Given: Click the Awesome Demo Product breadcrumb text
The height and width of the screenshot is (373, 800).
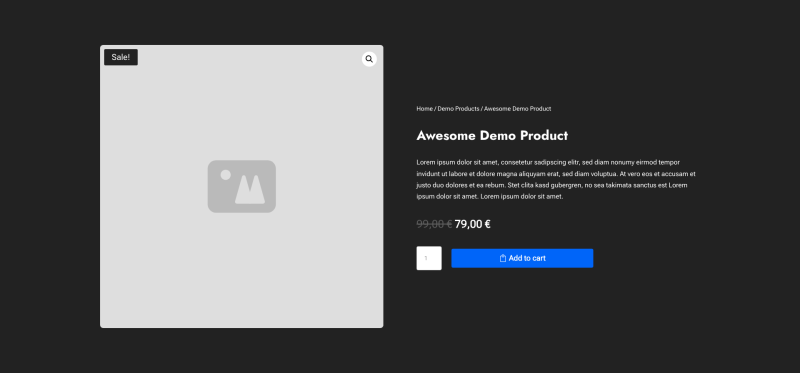Looking at the screenshot, I should click(517, 109).
